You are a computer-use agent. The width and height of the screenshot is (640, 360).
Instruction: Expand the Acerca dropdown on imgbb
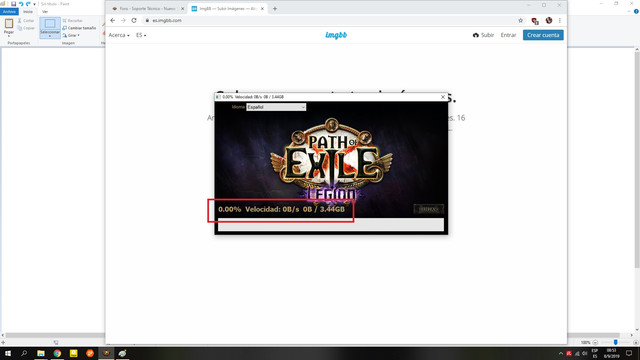point(119,35)
